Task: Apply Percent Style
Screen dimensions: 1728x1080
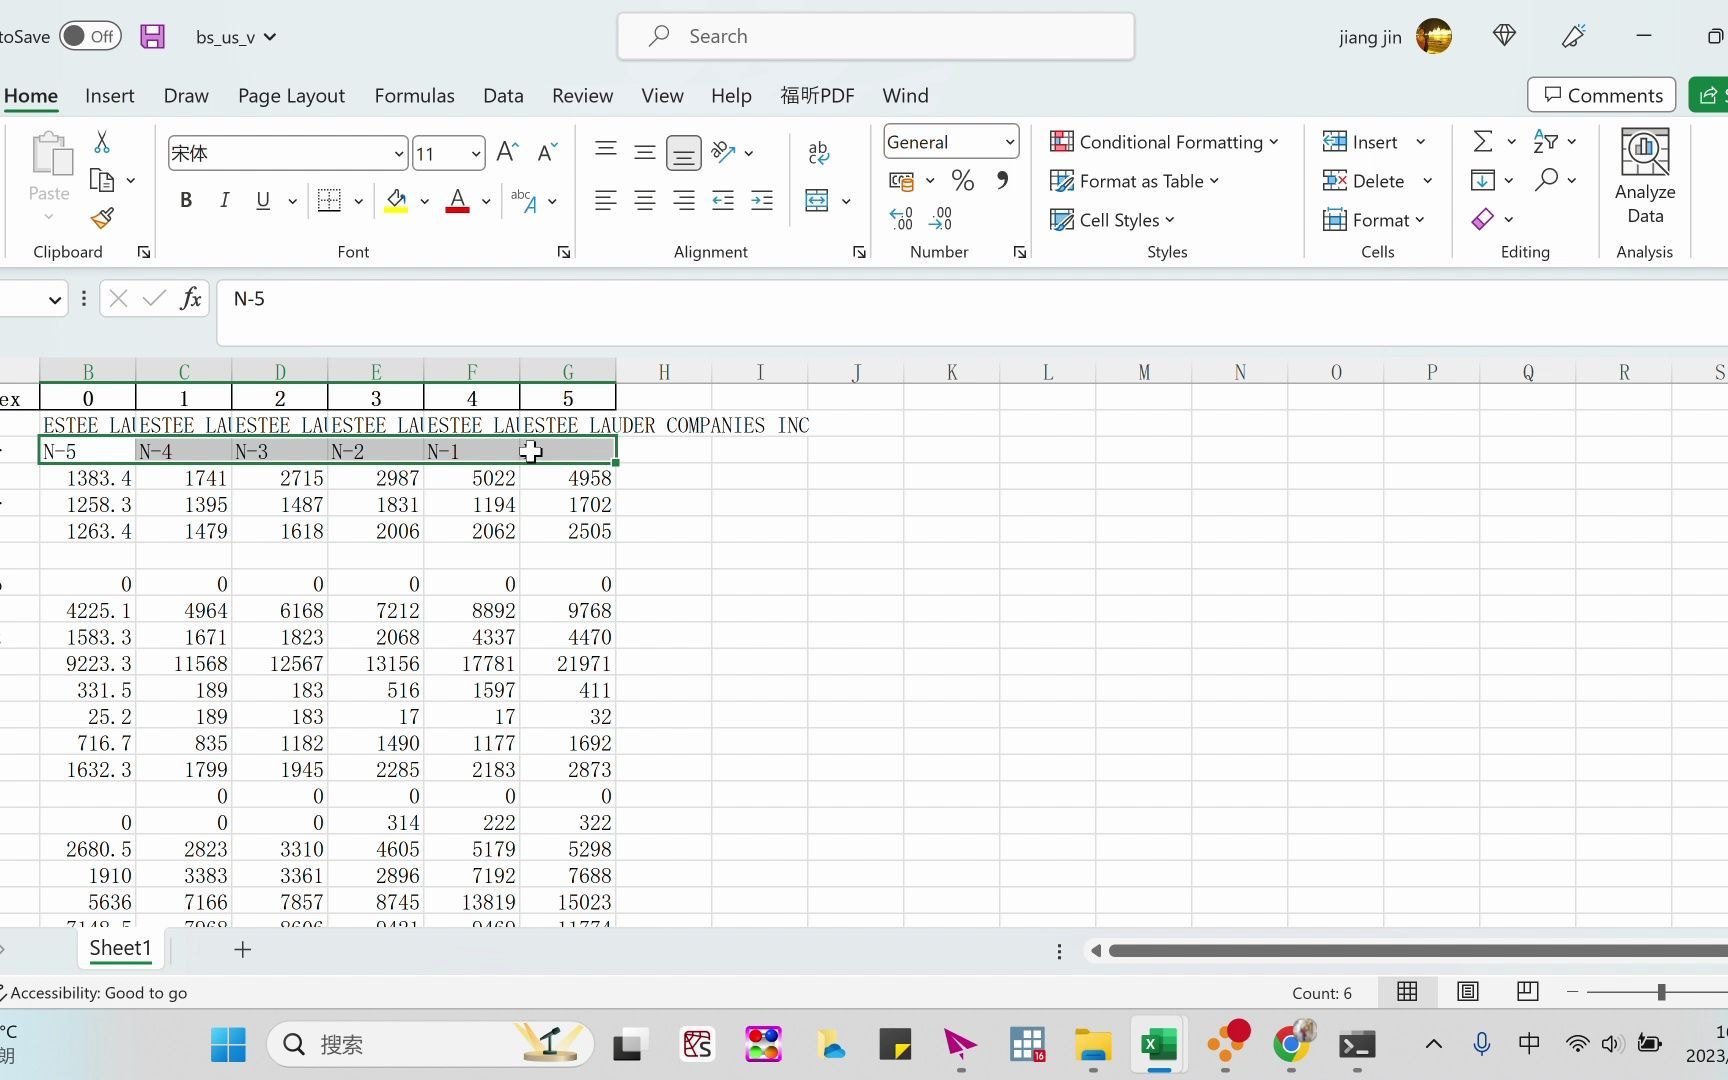Action: pyautogui.click(x=963, y=181)
